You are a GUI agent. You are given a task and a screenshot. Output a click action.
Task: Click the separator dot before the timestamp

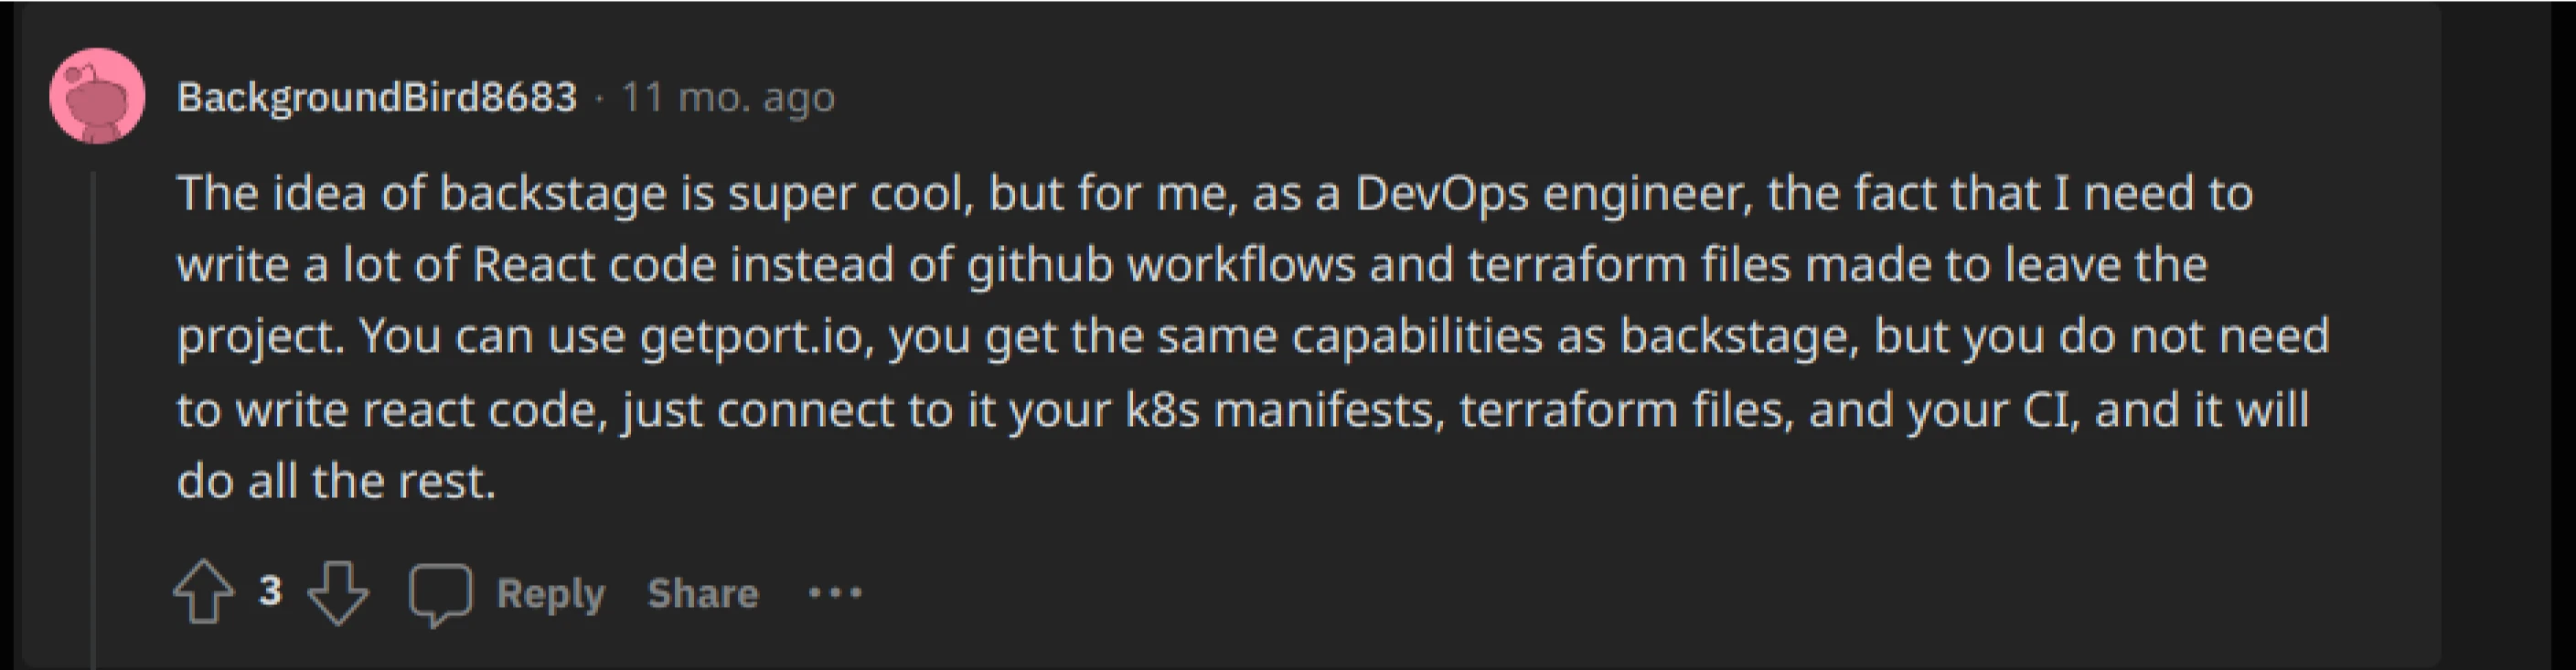pyautogui.click(x=599, y=98)
